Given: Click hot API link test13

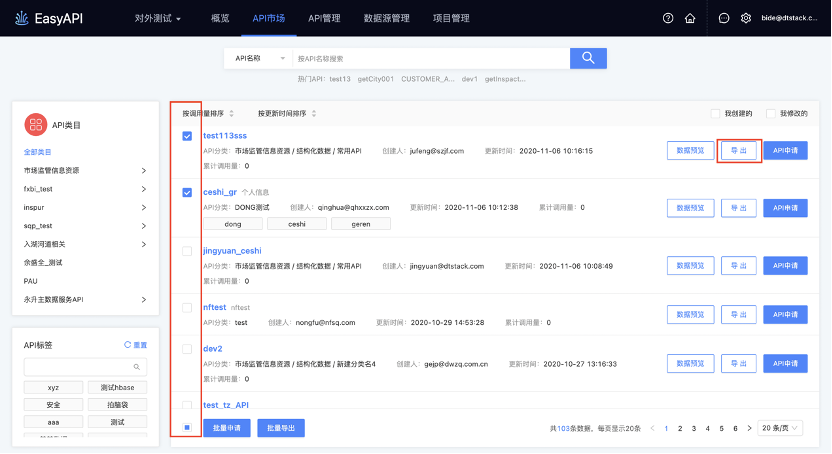Looking at the screenshot, I should click(x=340, y=79).
